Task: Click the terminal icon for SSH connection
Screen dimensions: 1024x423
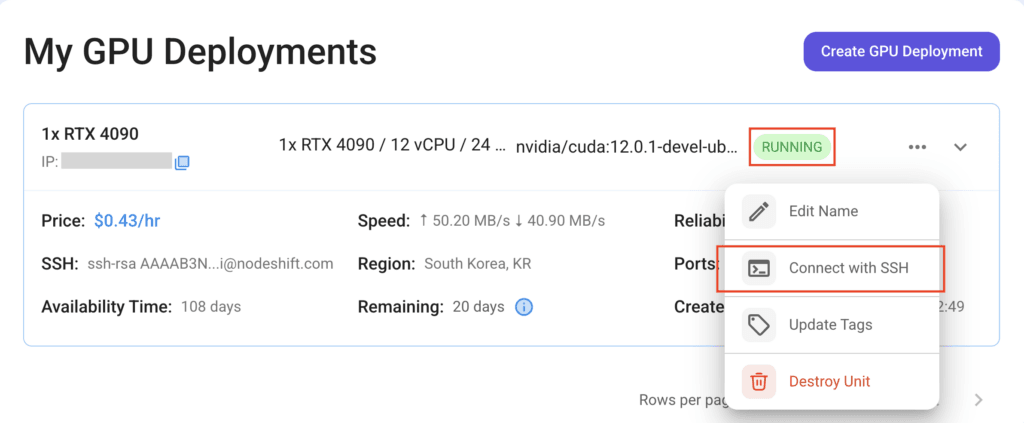Action: click(758, 268)
